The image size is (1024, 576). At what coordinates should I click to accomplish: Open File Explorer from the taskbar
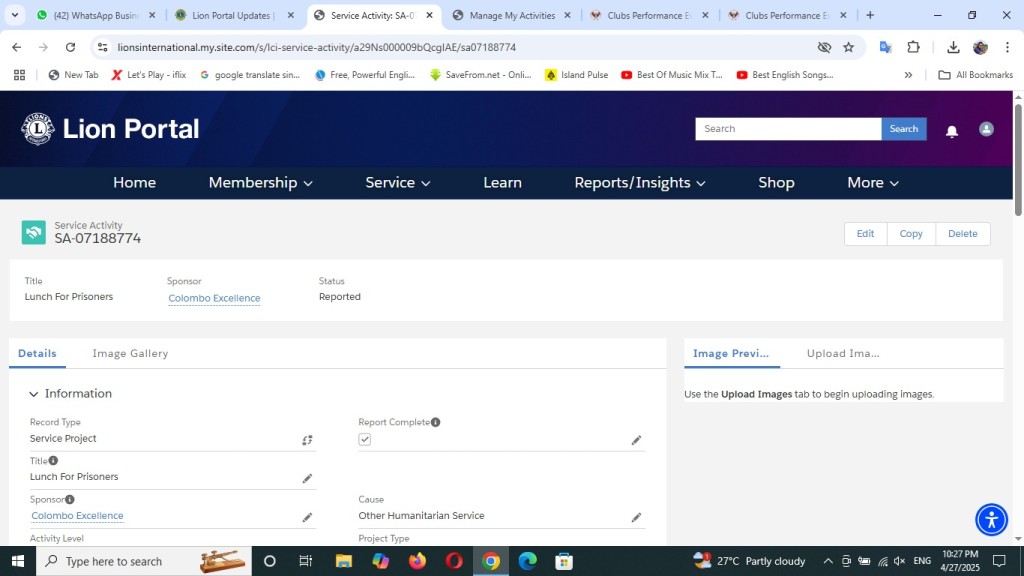[x=344, y=561]
